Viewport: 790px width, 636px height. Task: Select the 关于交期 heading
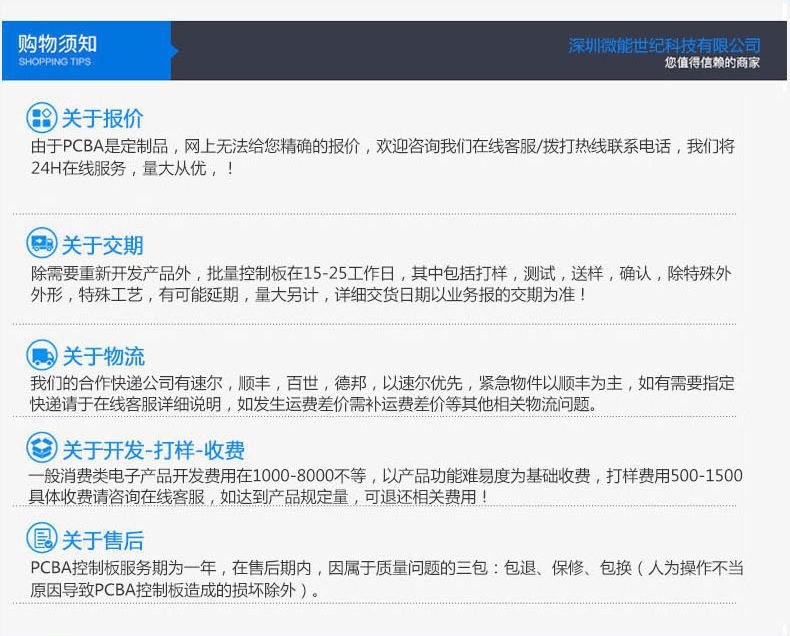coord(102,245)
